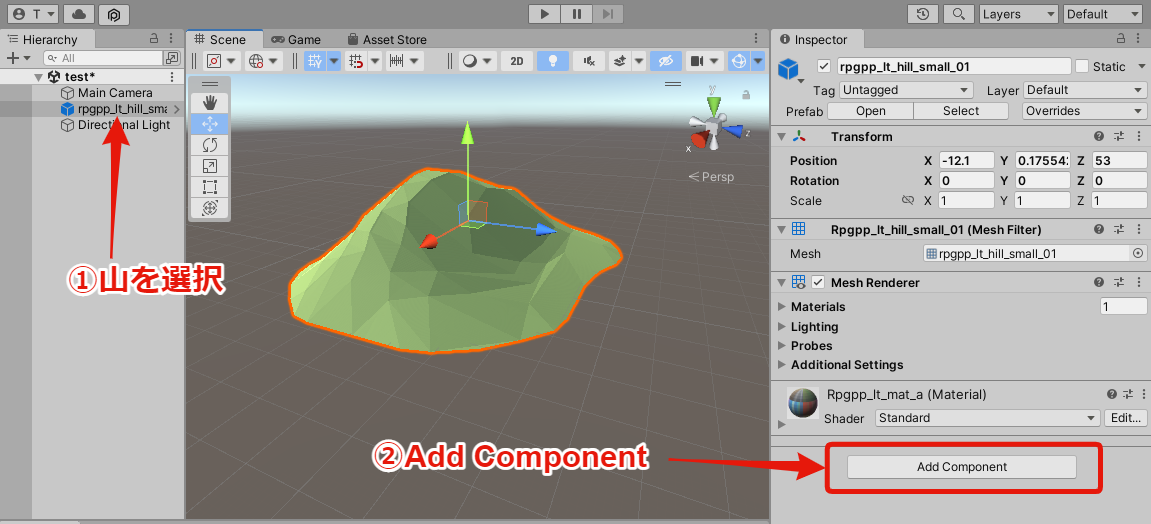
Task: Click the Hierarchy search field
Action: [103, 58]
